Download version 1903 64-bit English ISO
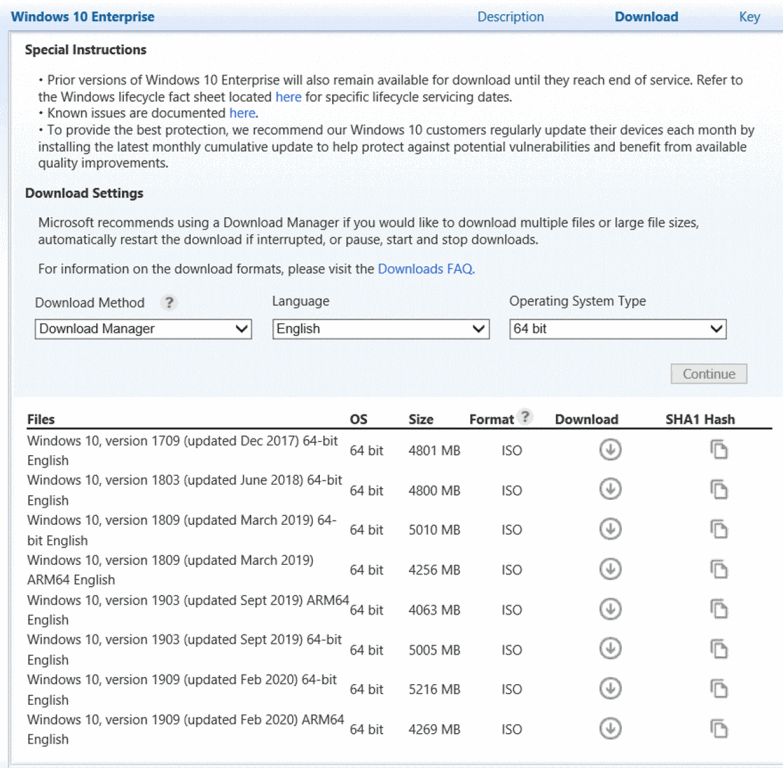783x768 pixels. (x=610, y=649)
